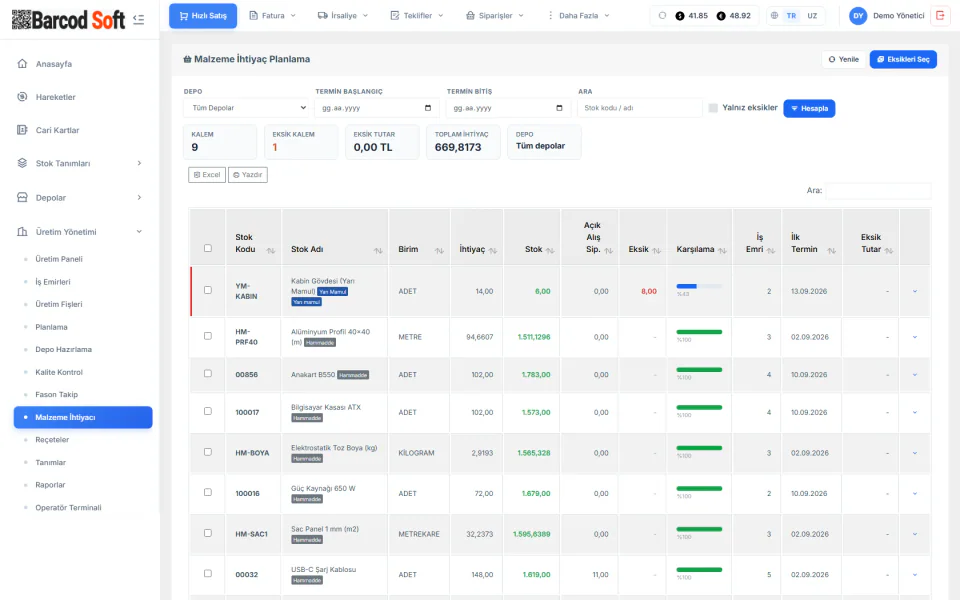This screenshot has width=960, height=600.
Task: Open the Siparişler menu
Action: [x=495, y=16]
